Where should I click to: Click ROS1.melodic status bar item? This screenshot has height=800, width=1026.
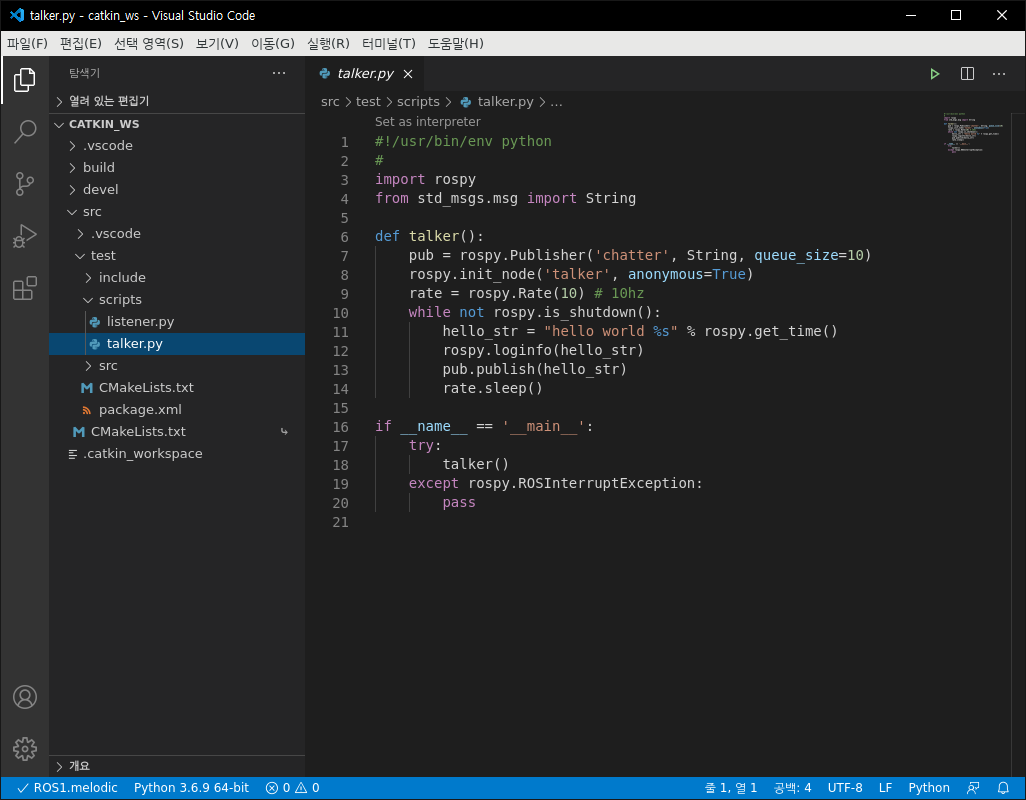click(x=67, y=788)
